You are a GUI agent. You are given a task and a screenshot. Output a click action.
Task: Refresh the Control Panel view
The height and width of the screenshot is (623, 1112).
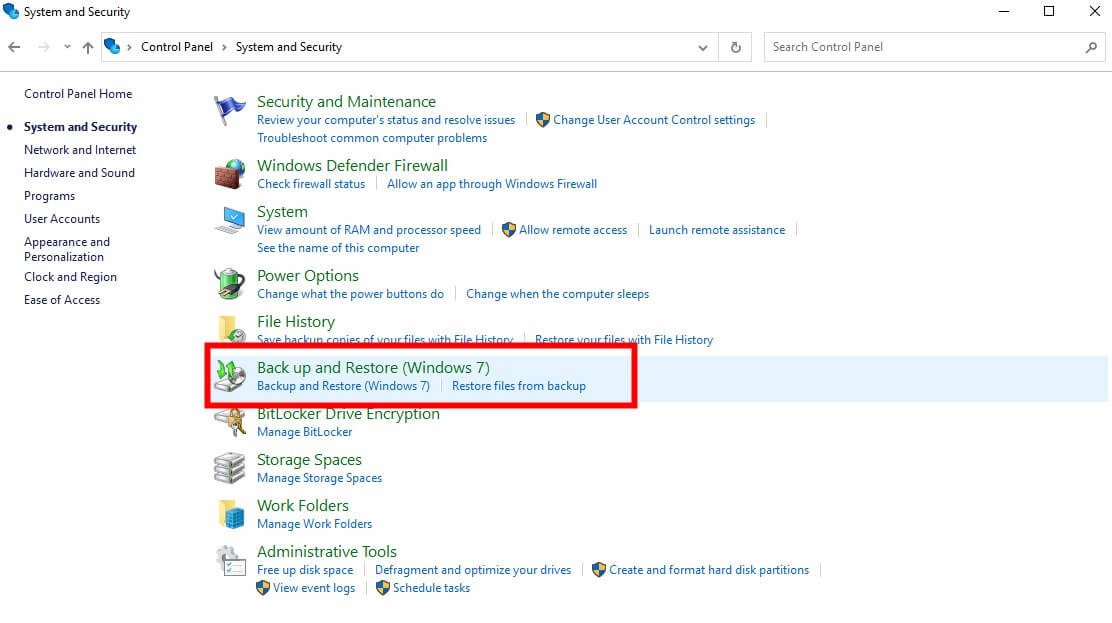(735, 47)
